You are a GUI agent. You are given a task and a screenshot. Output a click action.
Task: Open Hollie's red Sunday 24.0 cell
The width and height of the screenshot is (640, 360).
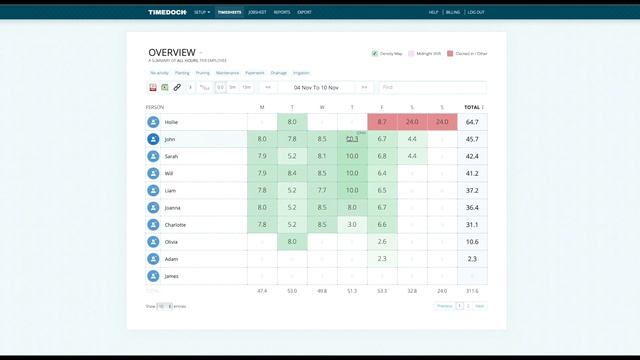442,122
